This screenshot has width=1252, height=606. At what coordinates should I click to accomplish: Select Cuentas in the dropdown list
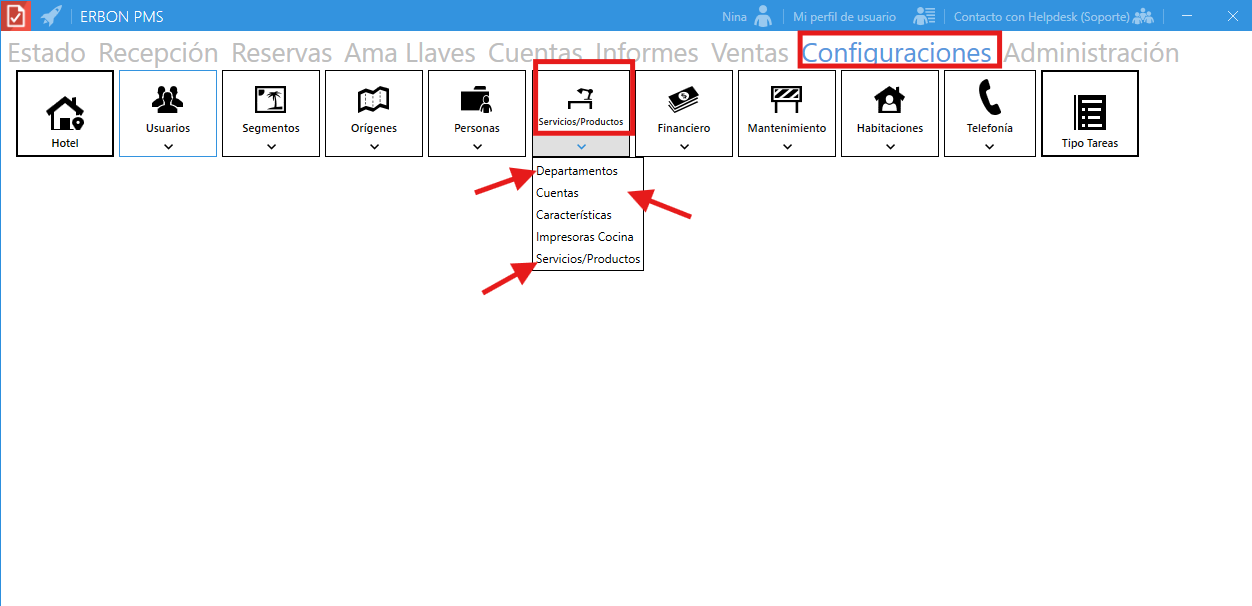point(557,193)
